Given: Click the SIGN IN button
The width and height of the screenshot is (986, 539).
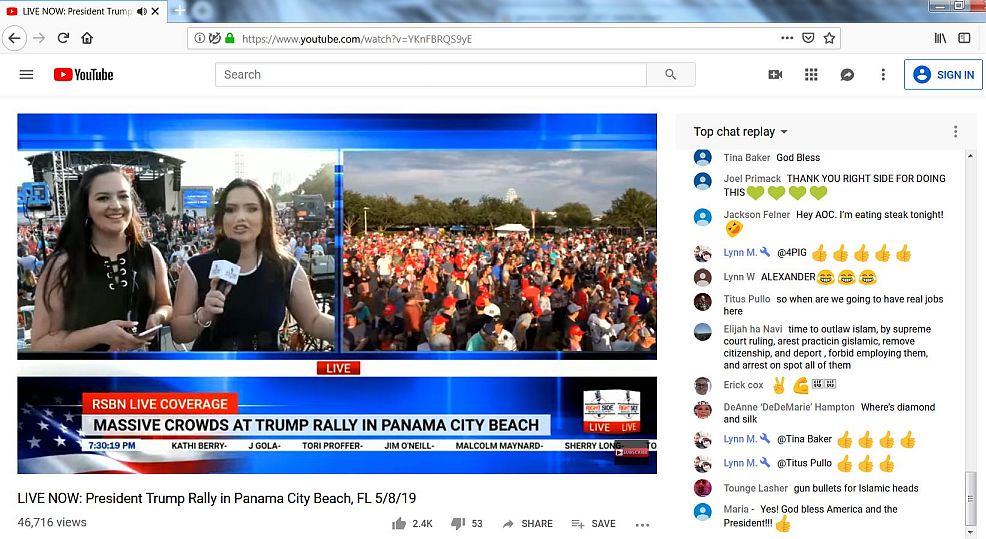Looking at the screenshot, I should (943, 75).
